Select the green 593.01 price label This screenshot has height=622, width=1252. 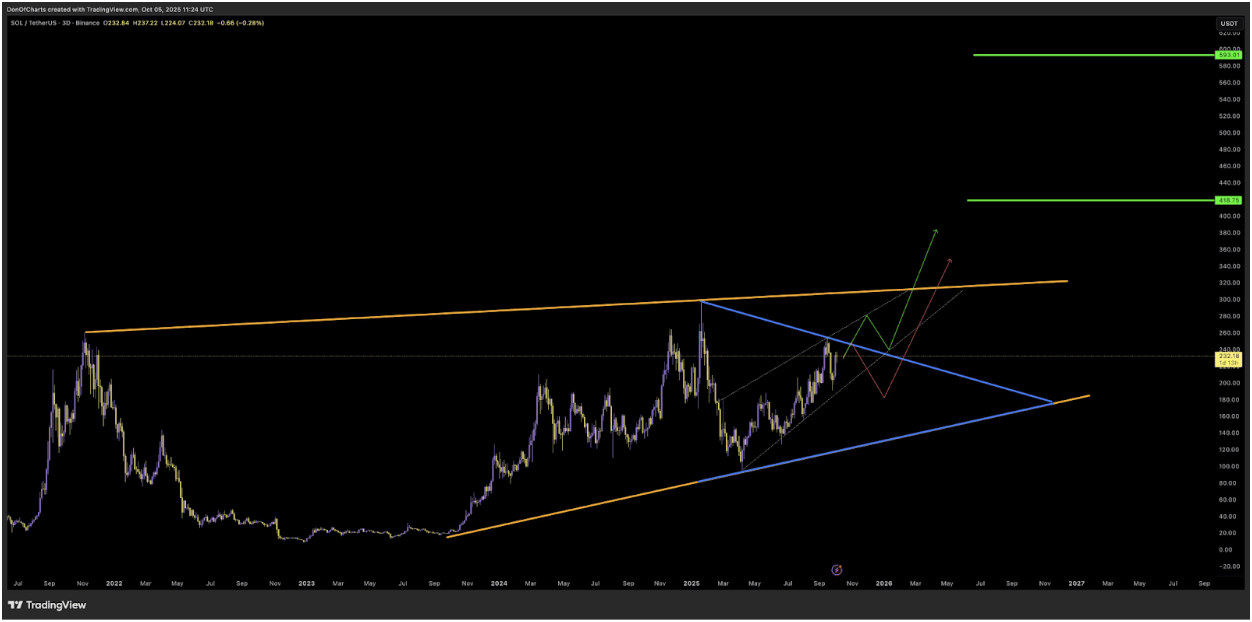1228,55
